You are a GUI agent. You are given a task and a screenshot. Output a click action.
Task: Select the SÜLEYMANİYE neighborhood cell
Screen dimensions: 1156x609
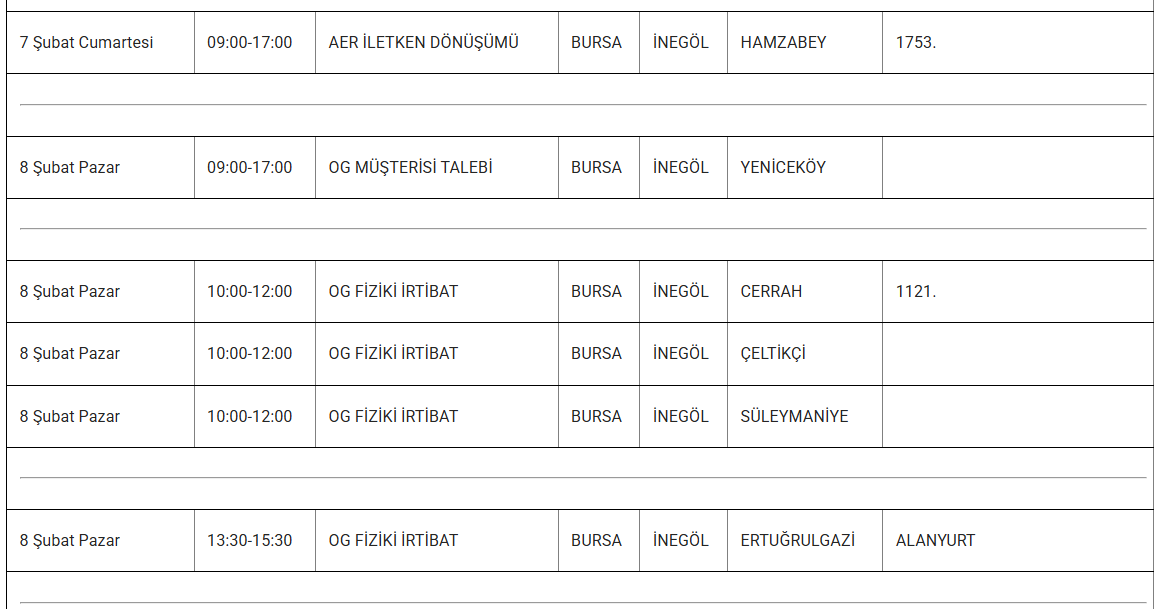point(795,417)
